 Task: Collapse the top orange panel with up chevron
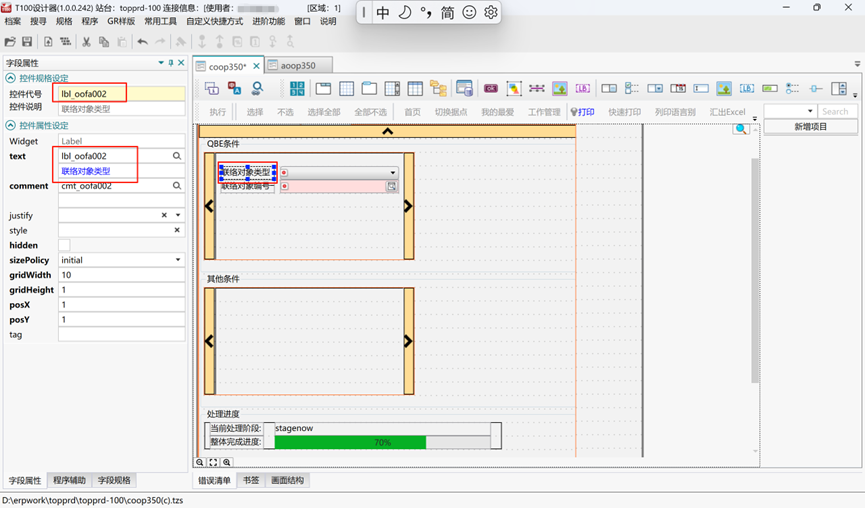tap(387, 131)
